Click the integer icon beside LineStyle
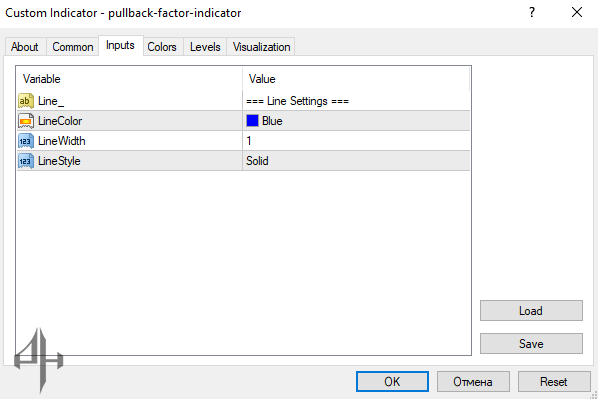 26,161
